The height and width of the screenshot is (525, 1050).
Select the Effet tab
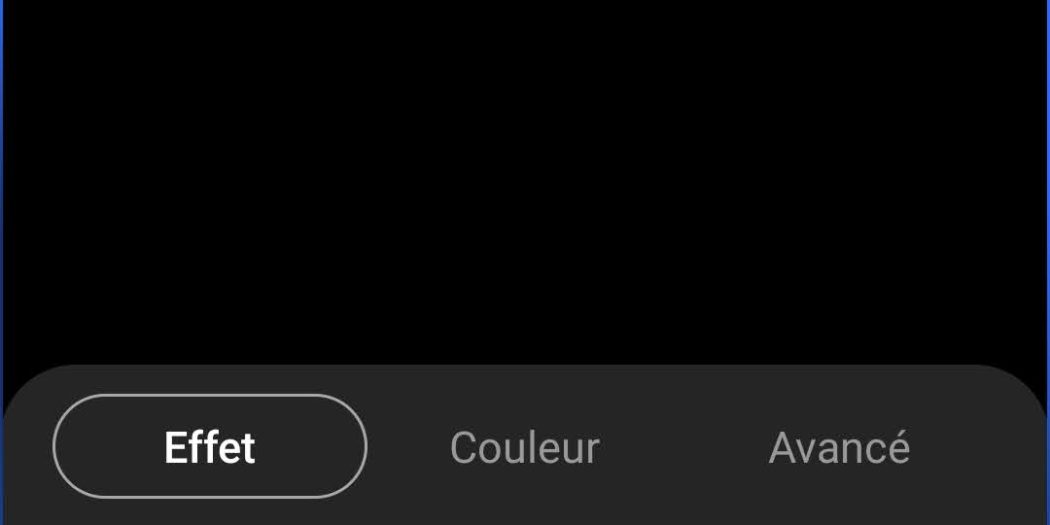click(x=210, y=446)
